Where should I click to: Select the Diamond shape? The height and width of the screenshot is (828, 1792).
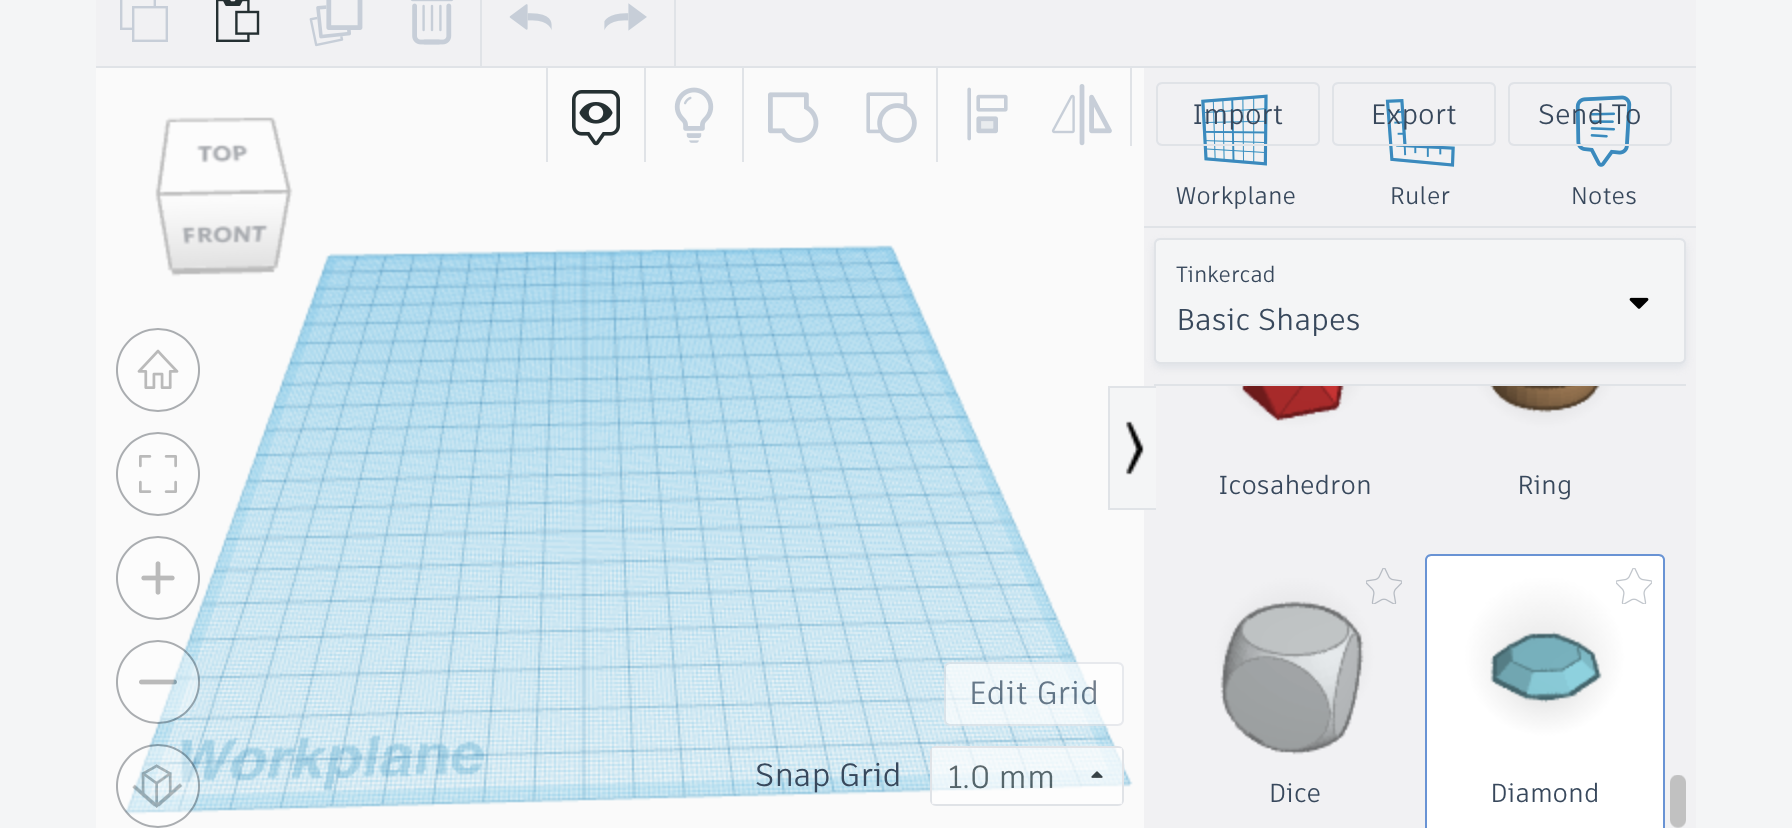tap(1544, 692)
